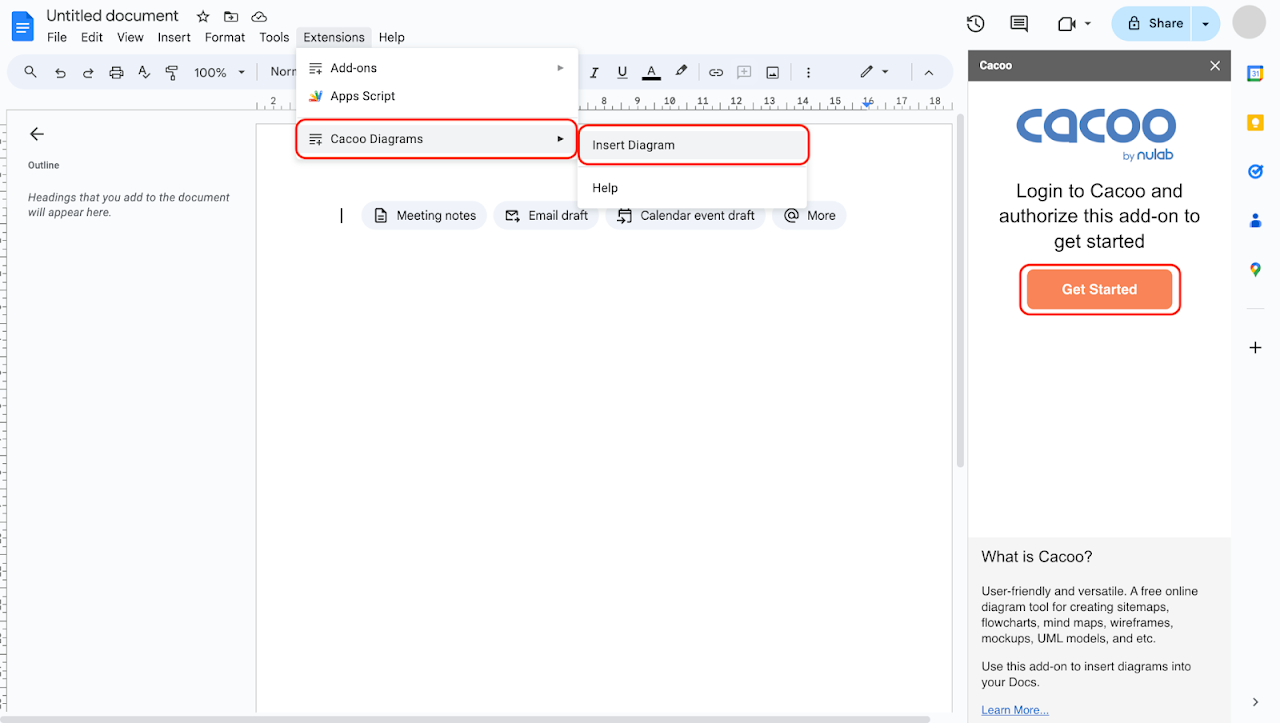The width and height of the screenshot is (1280, 723).
Task: Open the move to folder icon
Action: click(231, 17)
